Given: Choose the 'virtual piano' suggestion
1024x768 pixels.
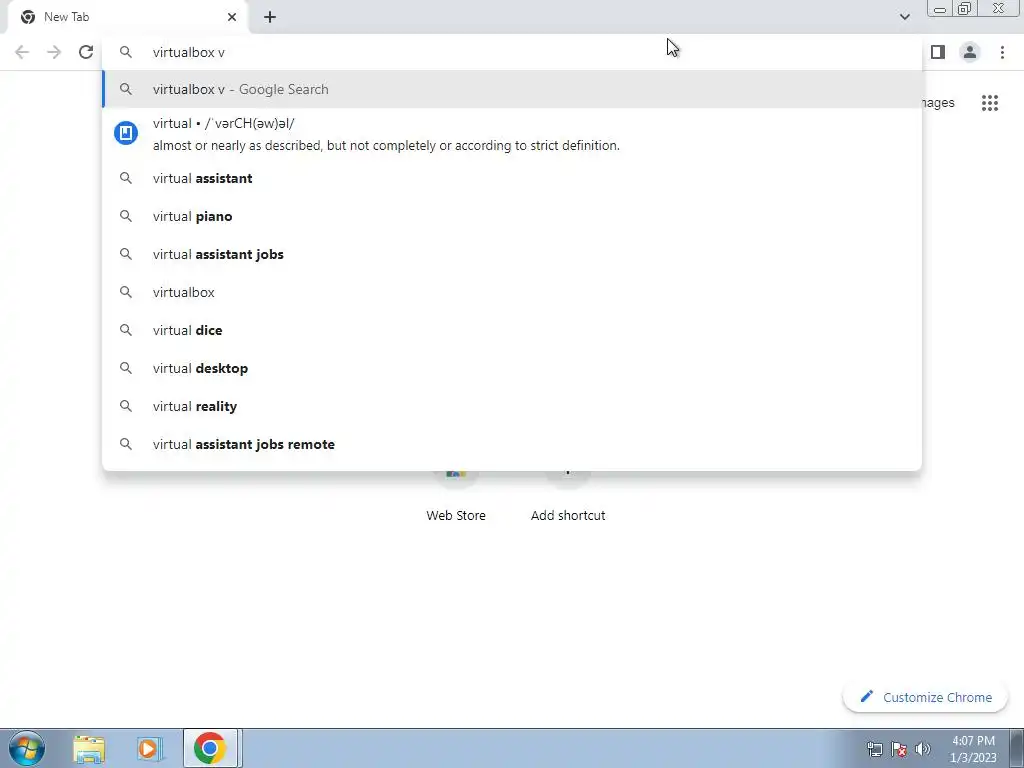Looking at the screenshot, I should pyautogui.click(x=512, y=216).
